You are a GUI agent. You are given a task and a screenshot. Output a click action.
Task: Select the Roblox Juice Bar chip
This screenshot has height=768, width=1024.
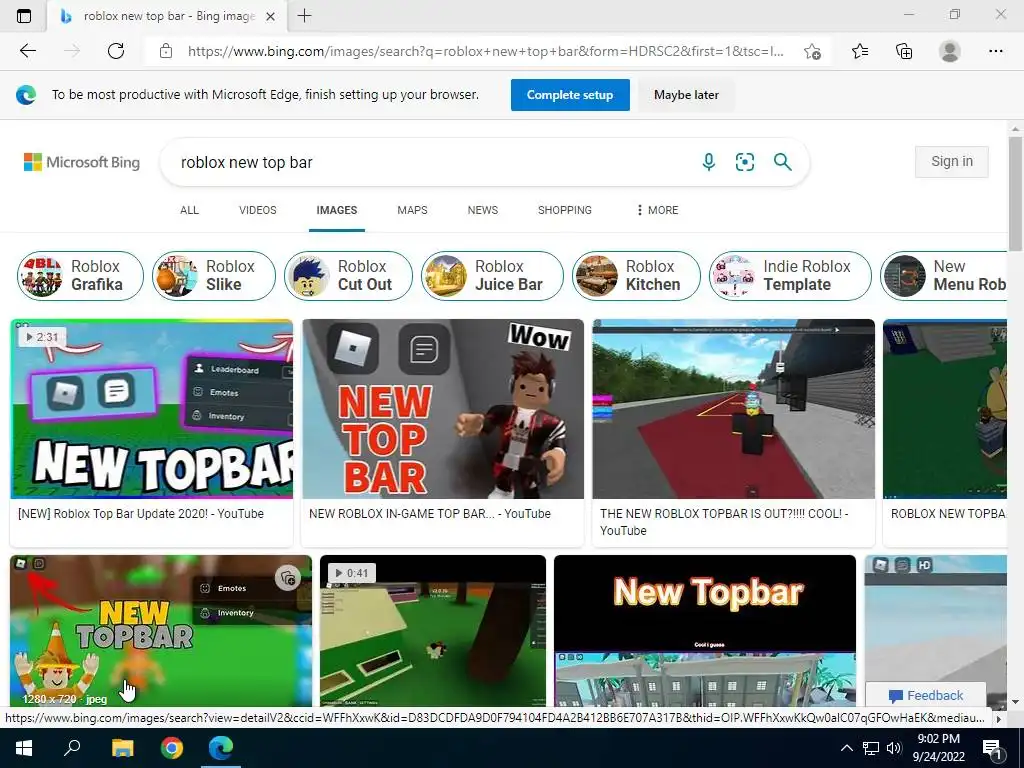492,276
